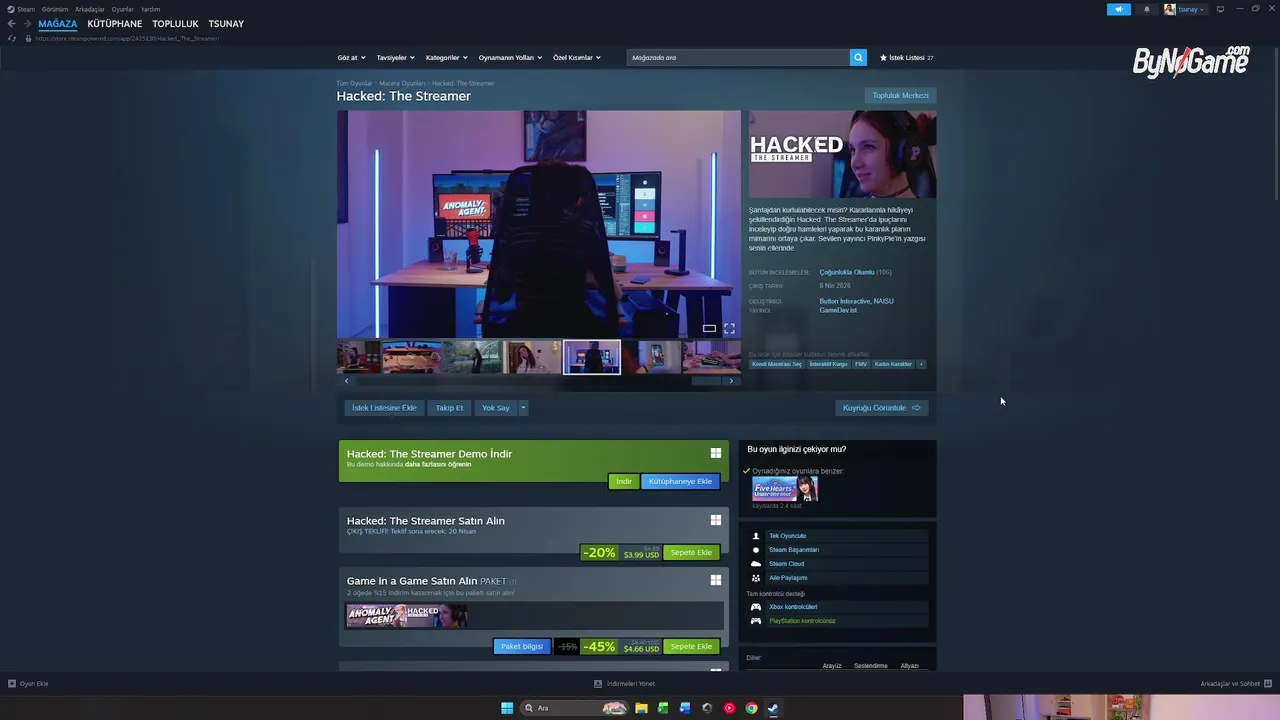1280x720 pixels.
Task: Click the magnifier search button in store
Action: 858,58
